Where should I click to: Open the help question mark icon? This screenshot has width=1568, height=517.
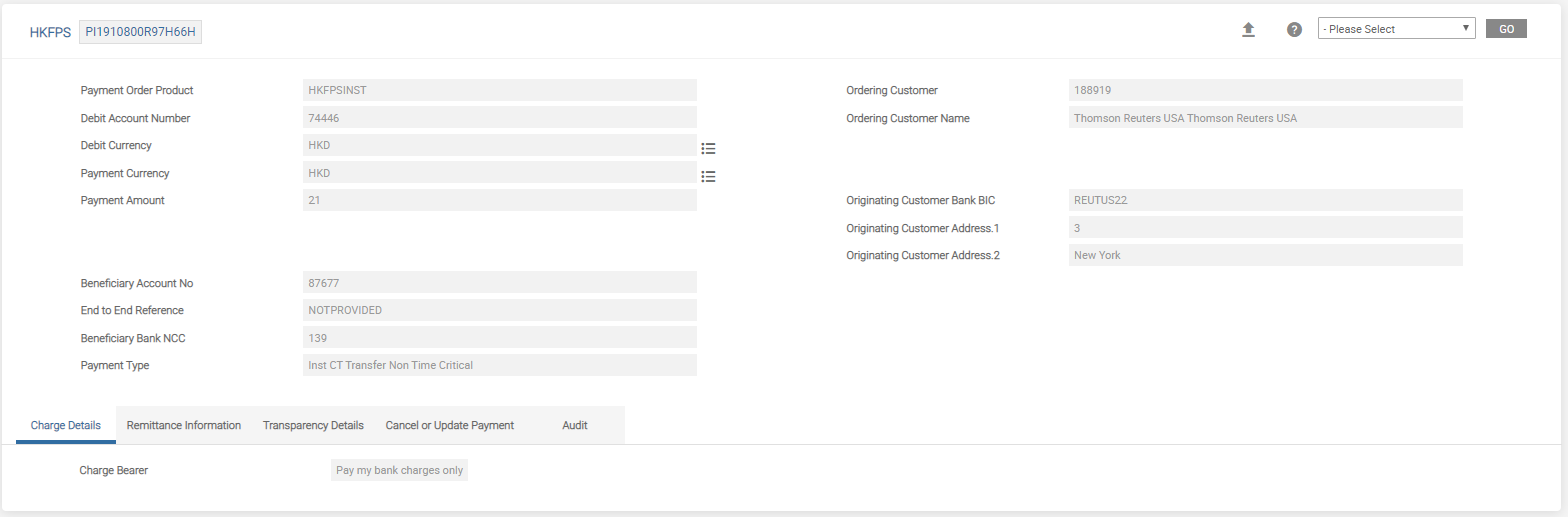(1294, 30)
